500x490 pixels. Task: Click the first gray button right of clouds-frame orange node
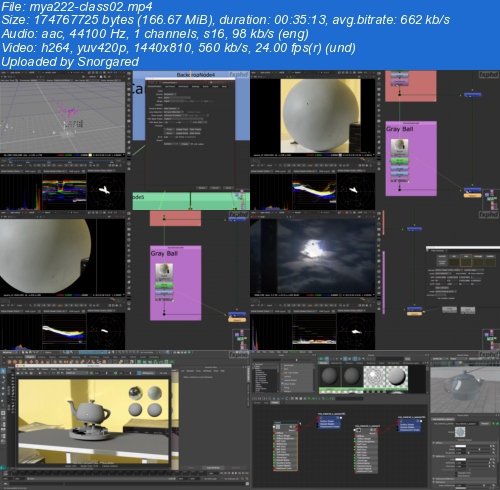pyautogui.click(x=449, y=310)
